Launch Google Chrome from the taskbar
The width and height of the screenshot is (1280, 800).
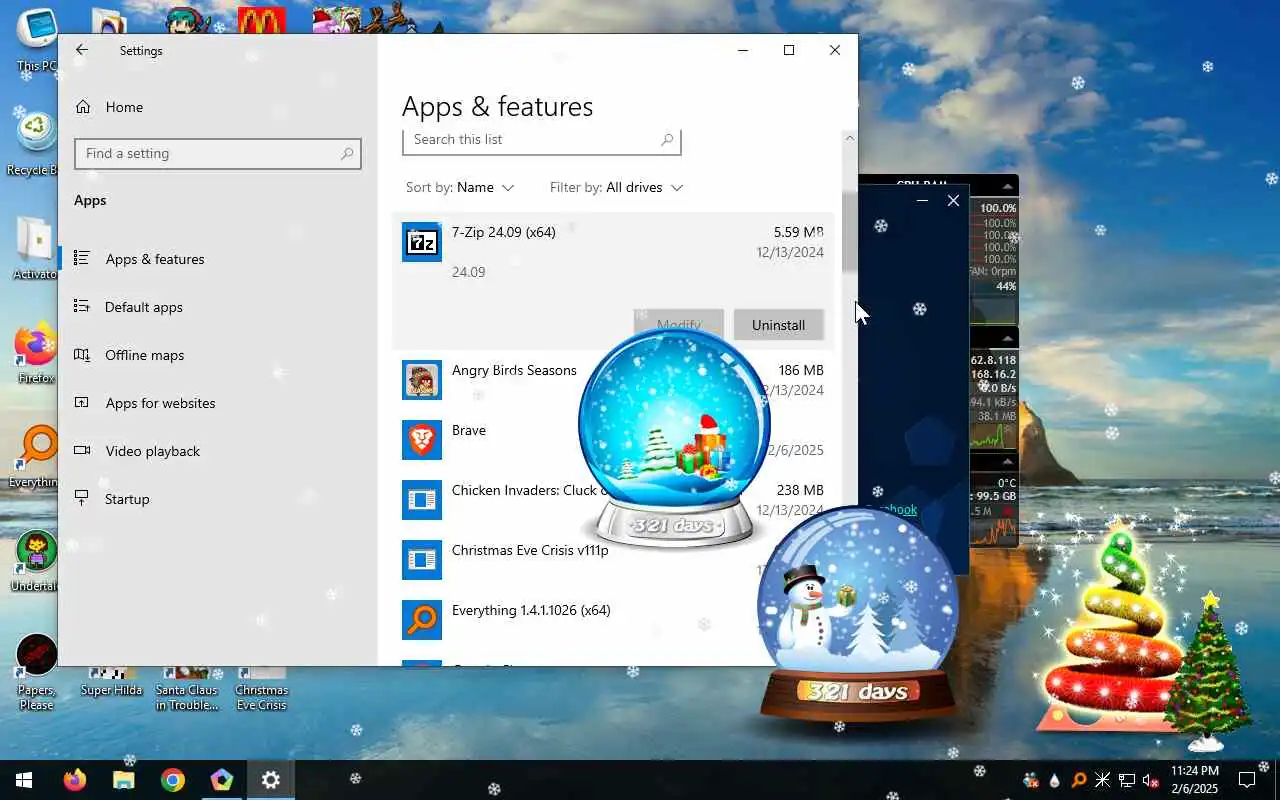coord(173,780)
